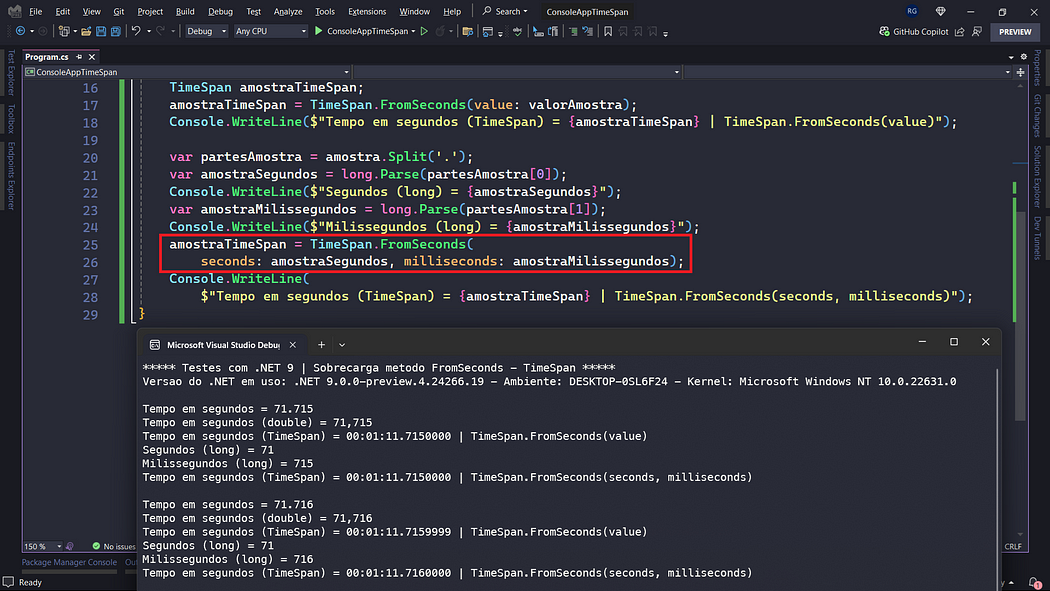
Task: Expand ConsoleAppTimeSpan startup project dropdown arrow
Action: click(x=413, y=31)
